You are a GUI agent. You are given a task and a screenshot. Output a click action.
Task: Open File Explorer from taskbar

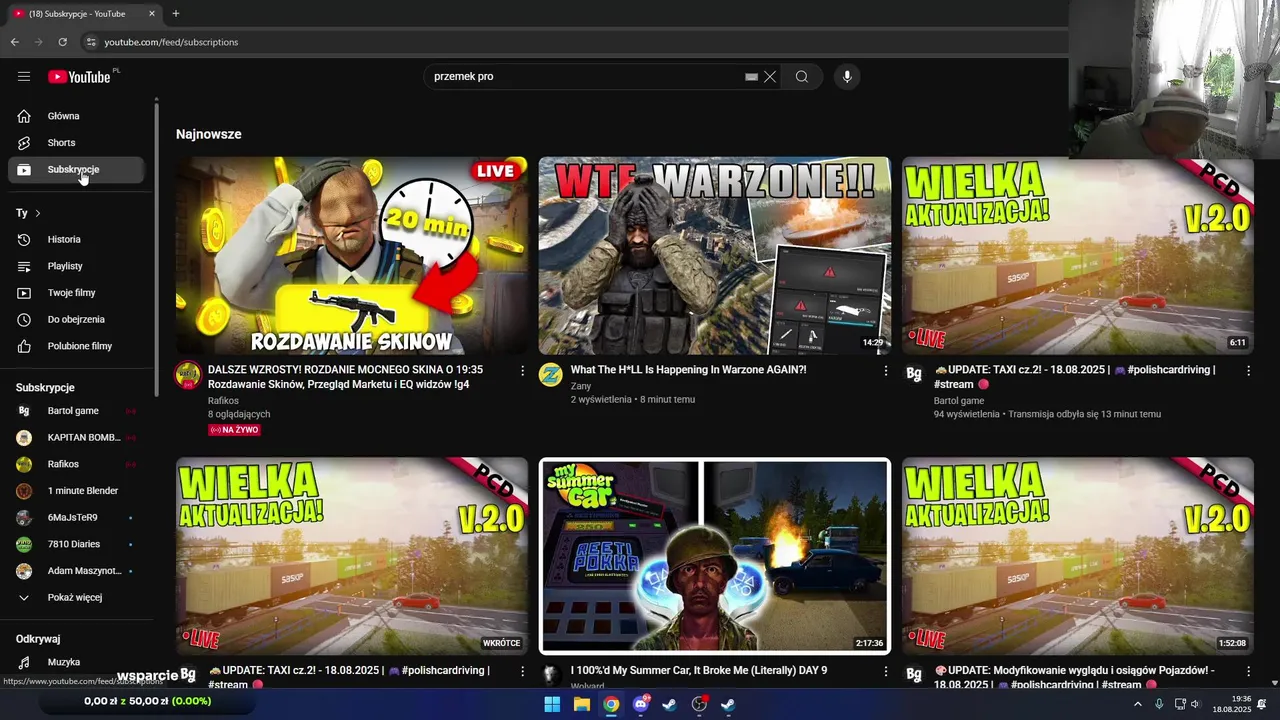581,705
